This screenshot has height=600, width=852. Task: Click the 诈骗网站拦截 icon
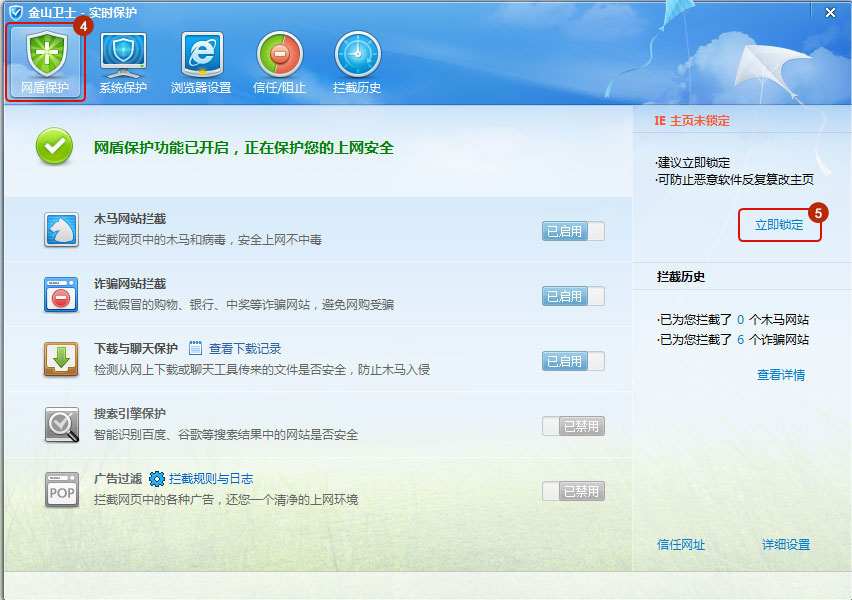pyautogui.click(x=61, y=295)
